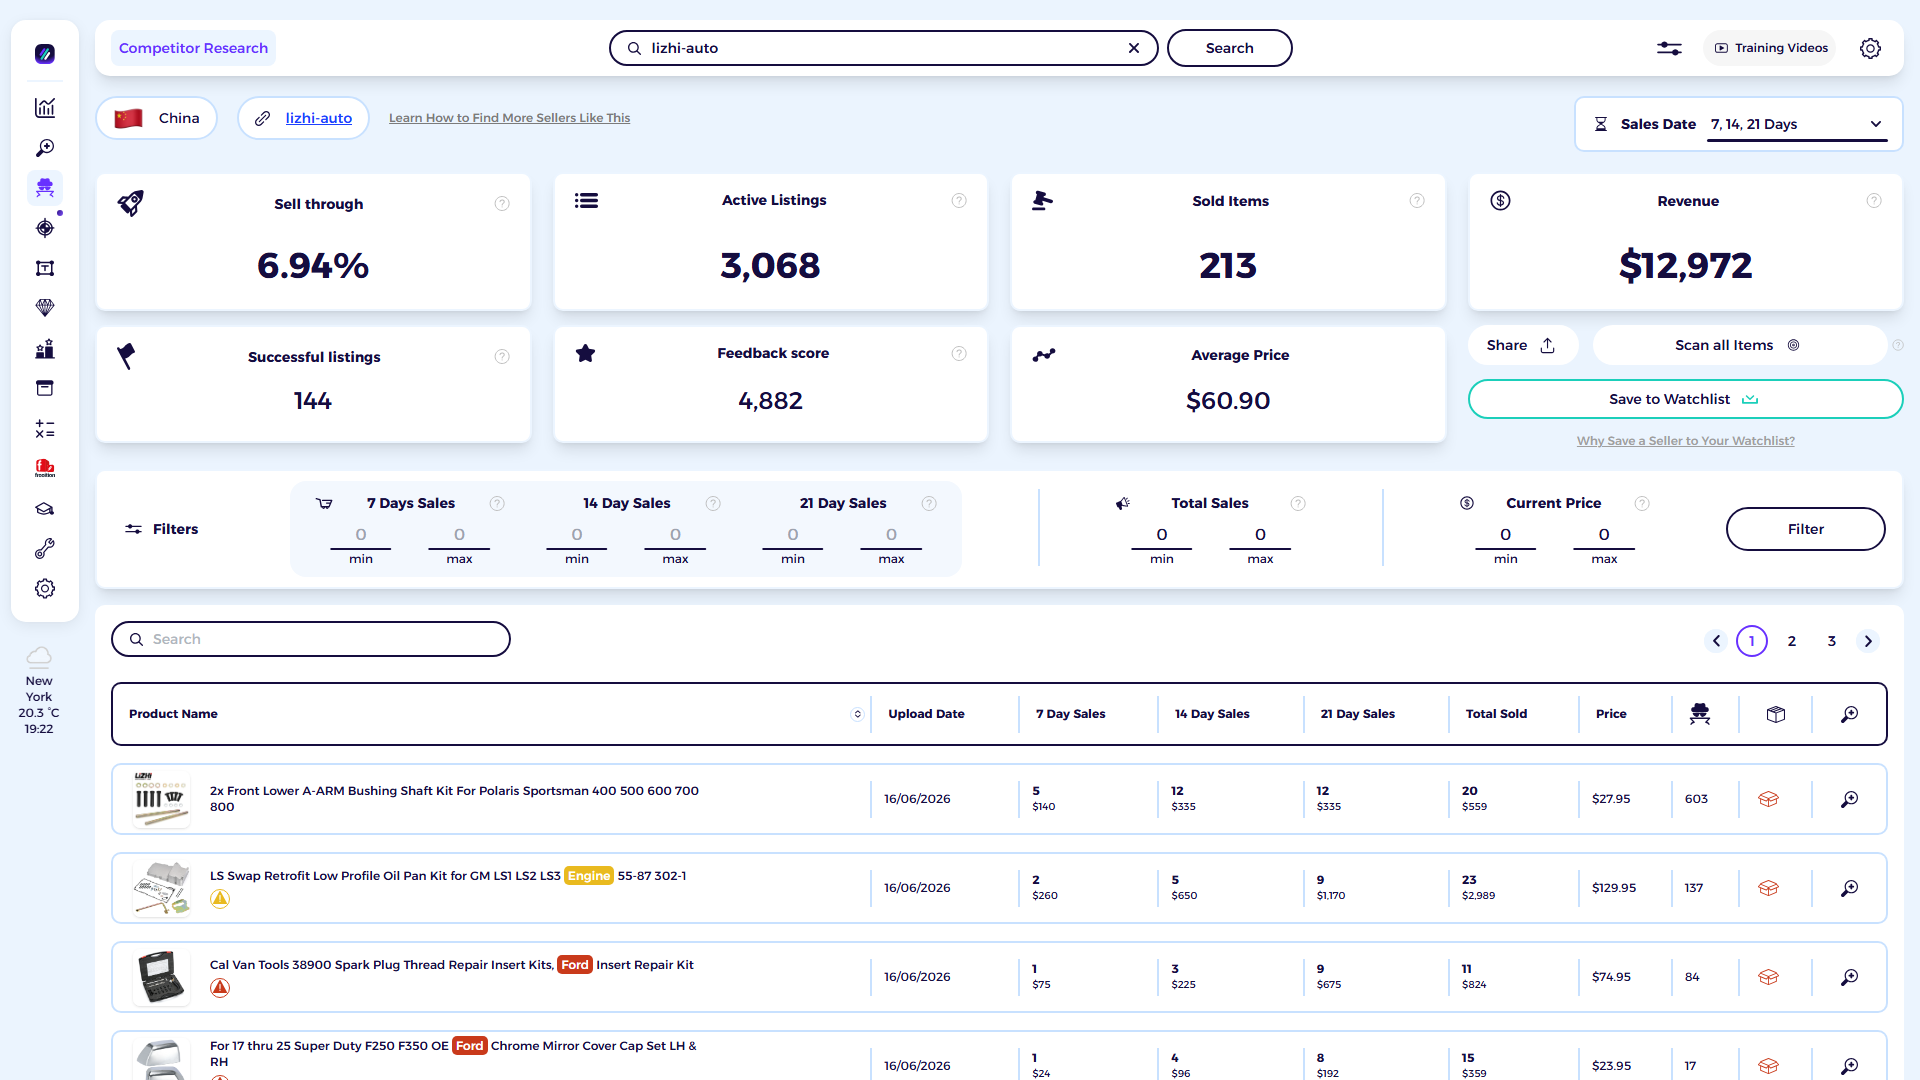Click magnifier icon for Cal Van Tools row
Screen dimensions: 1920x1080
pos(1850,977)
